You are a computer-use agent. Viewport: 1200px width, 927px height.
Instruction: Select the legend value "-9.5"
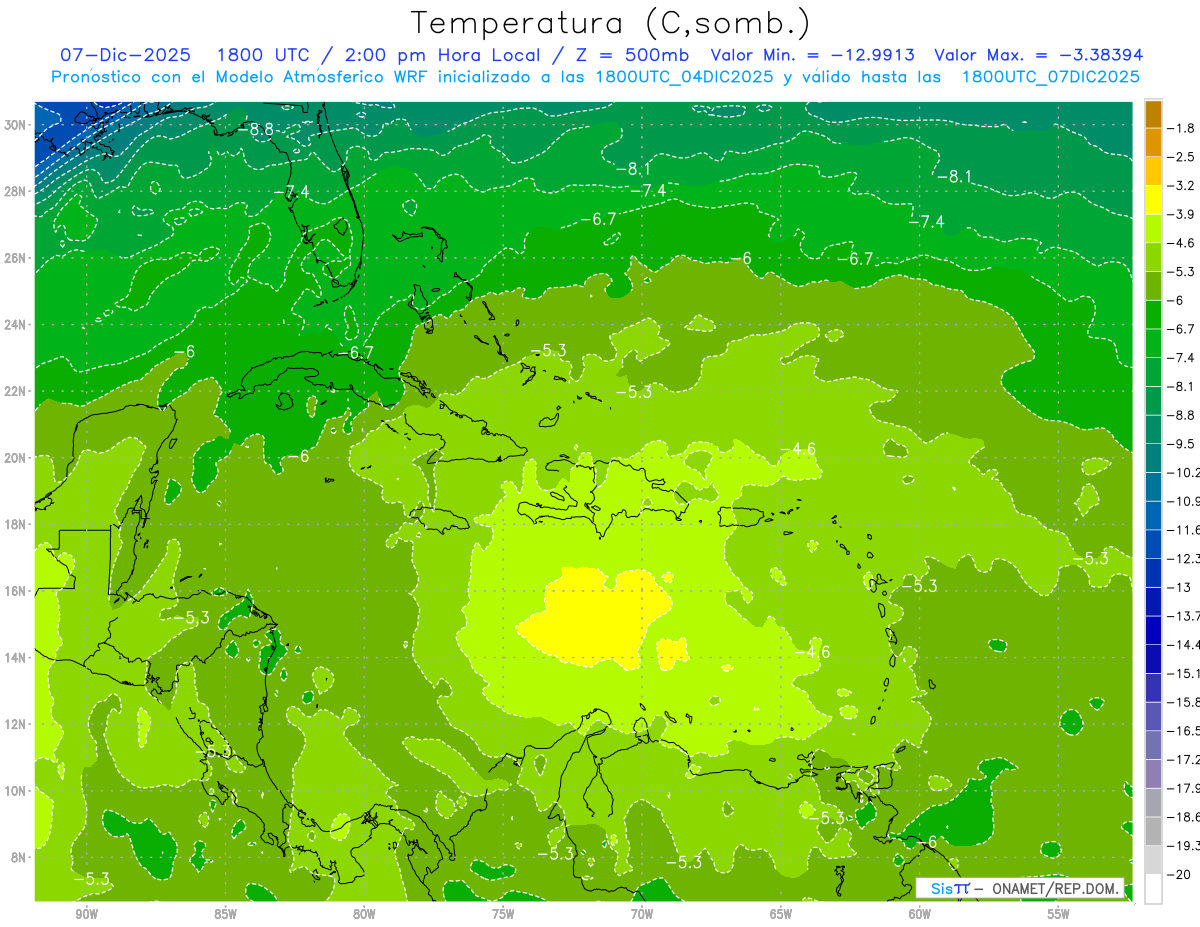tap(1183, 444)
